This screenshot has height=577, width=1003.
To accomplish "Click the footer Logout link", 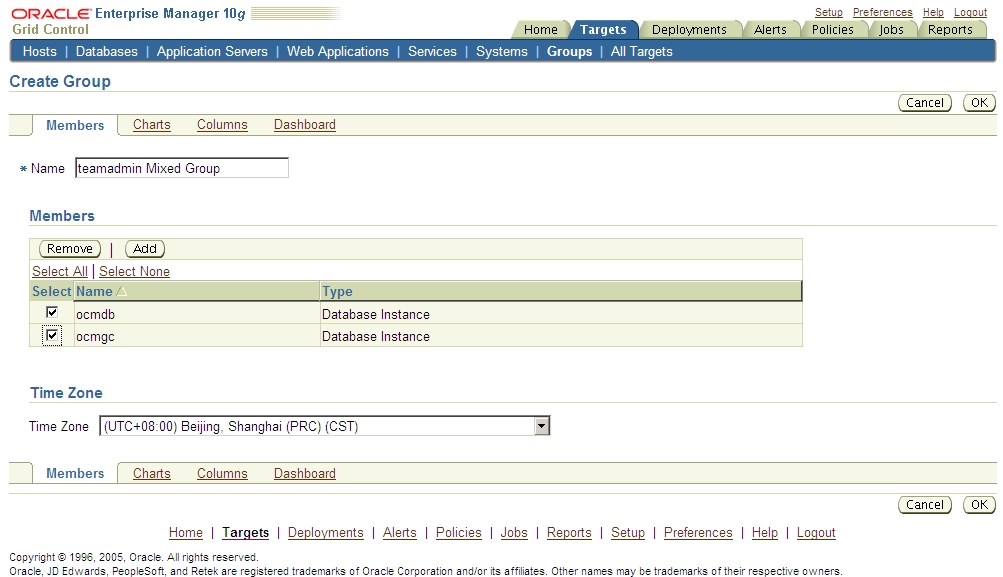I will pyautogui.click(x=816, y=533).
